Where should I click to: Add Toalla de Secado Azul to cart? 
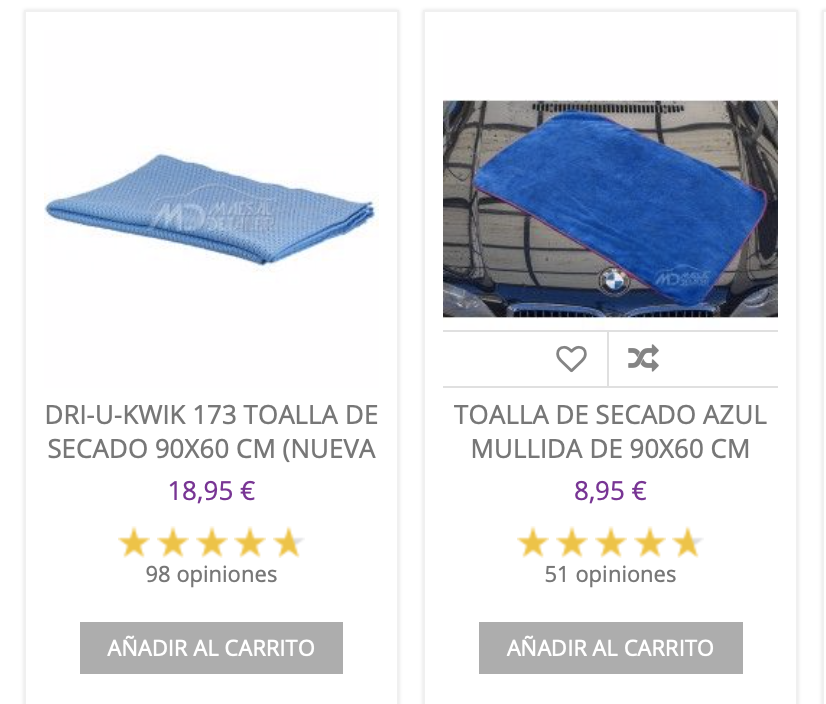[x=611, y=648]
